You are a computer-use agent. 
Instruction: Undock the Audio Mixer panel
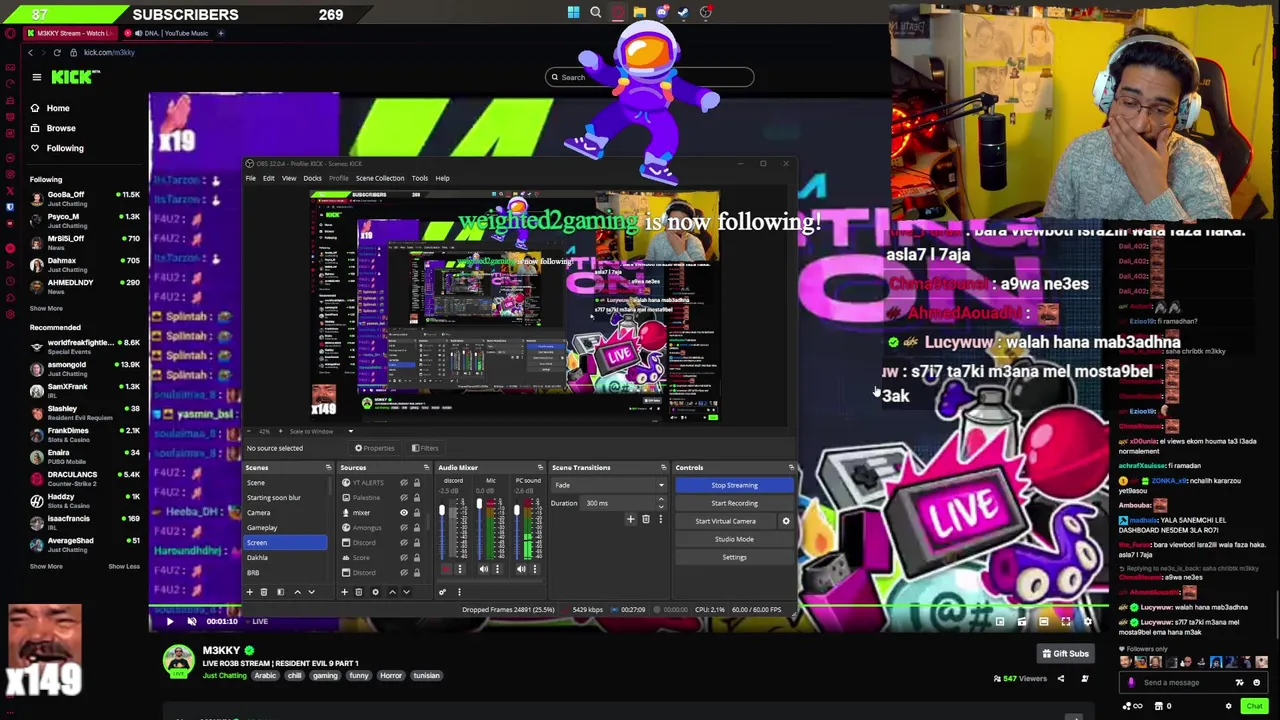[540, 468]
